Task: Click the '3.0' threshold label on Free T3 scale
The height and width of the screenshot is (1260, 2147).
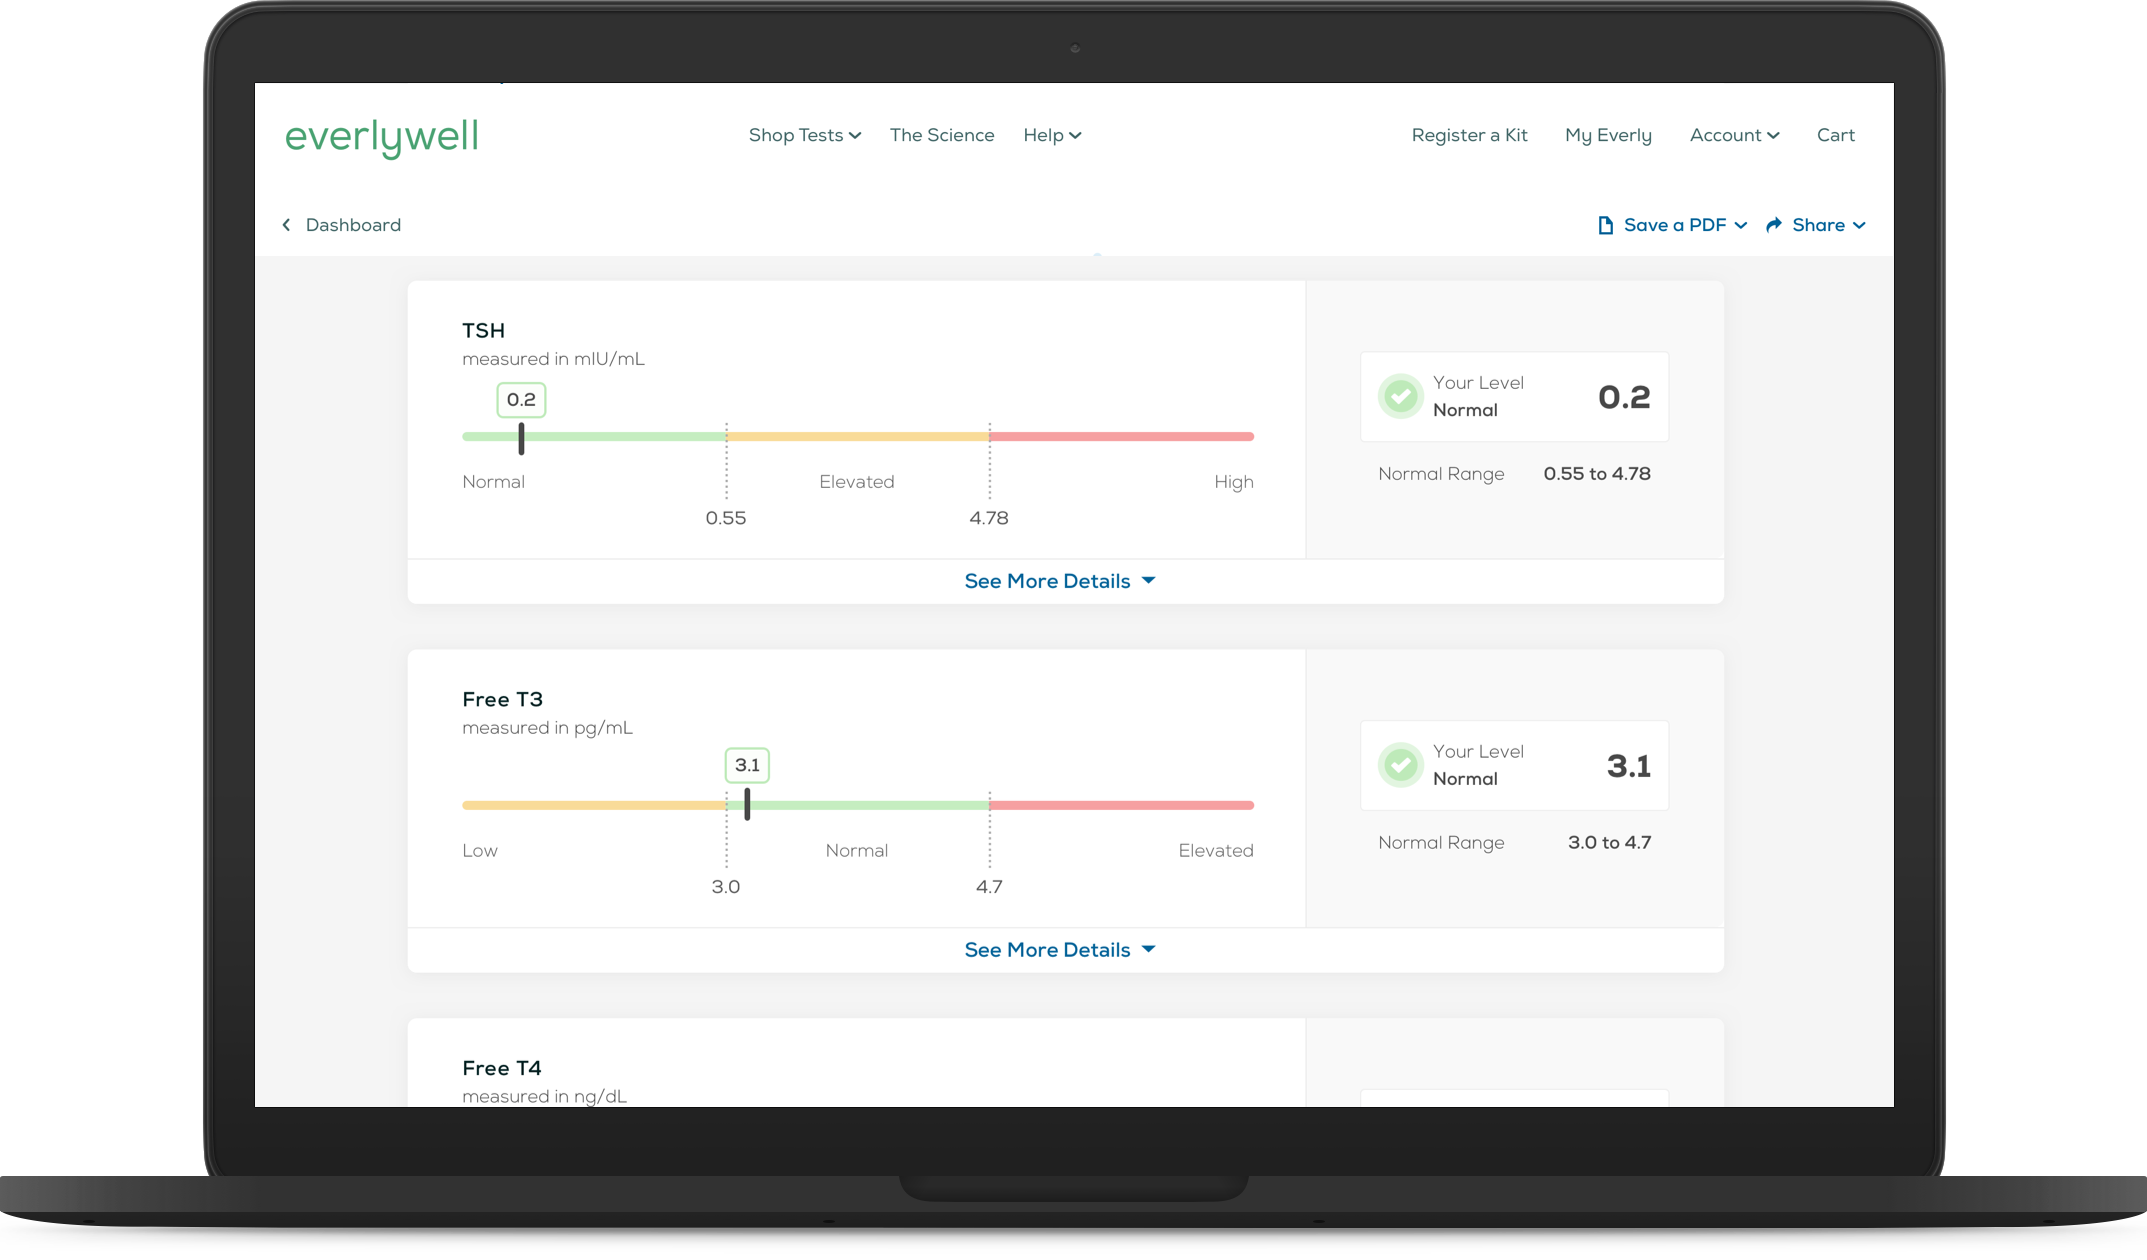Action: (x=726, y=887)
